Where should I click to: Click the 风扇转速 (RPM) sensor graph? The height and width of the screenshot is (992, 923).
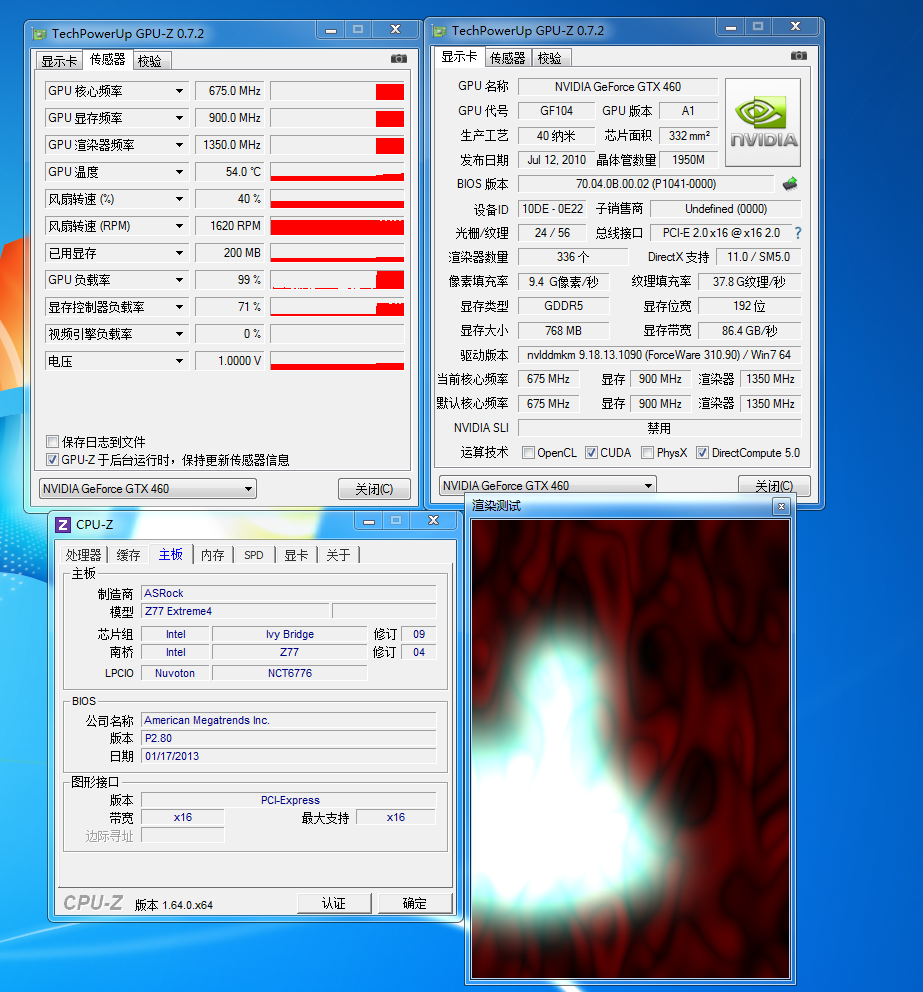[x=337, y=226]
